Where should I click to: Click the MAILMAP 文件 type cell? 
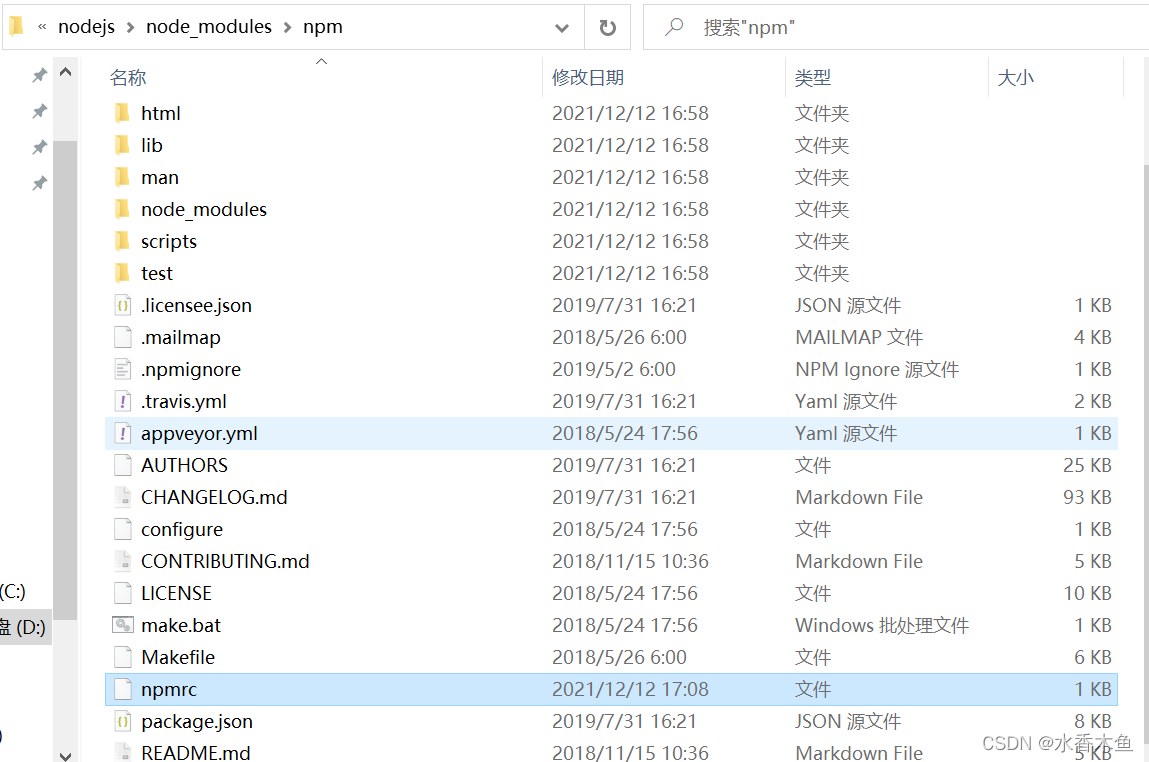[859, 337]
